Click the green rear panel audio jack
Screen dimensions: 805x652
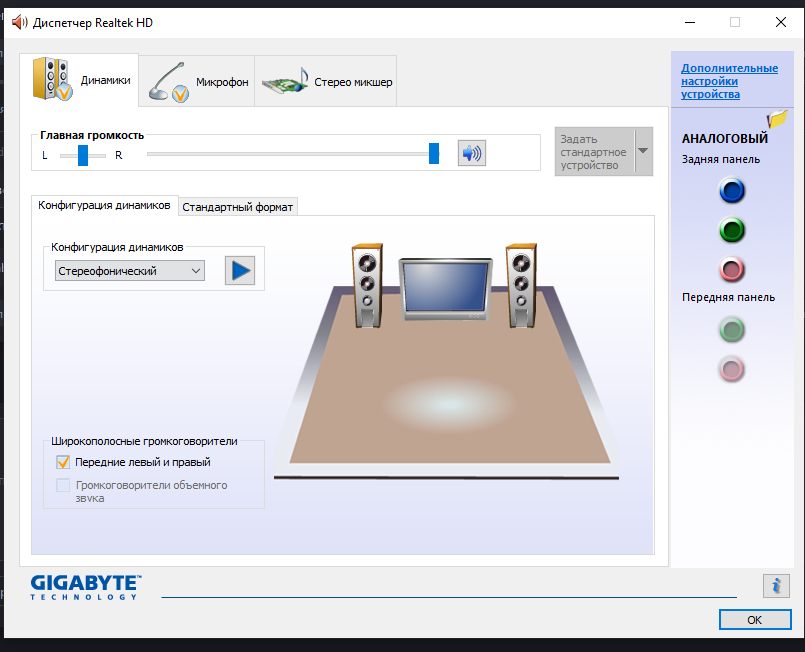coord(732,230)
